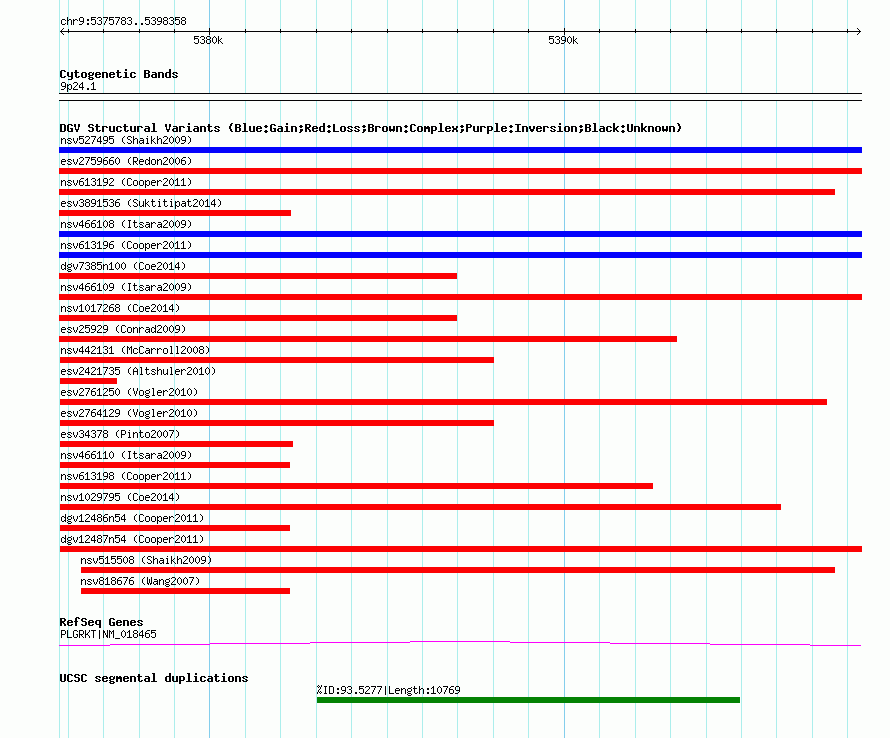Click the dgv7385n100 Coe2014 red bar
Viewport: 890px width, 738px height.
coord(258,276)
